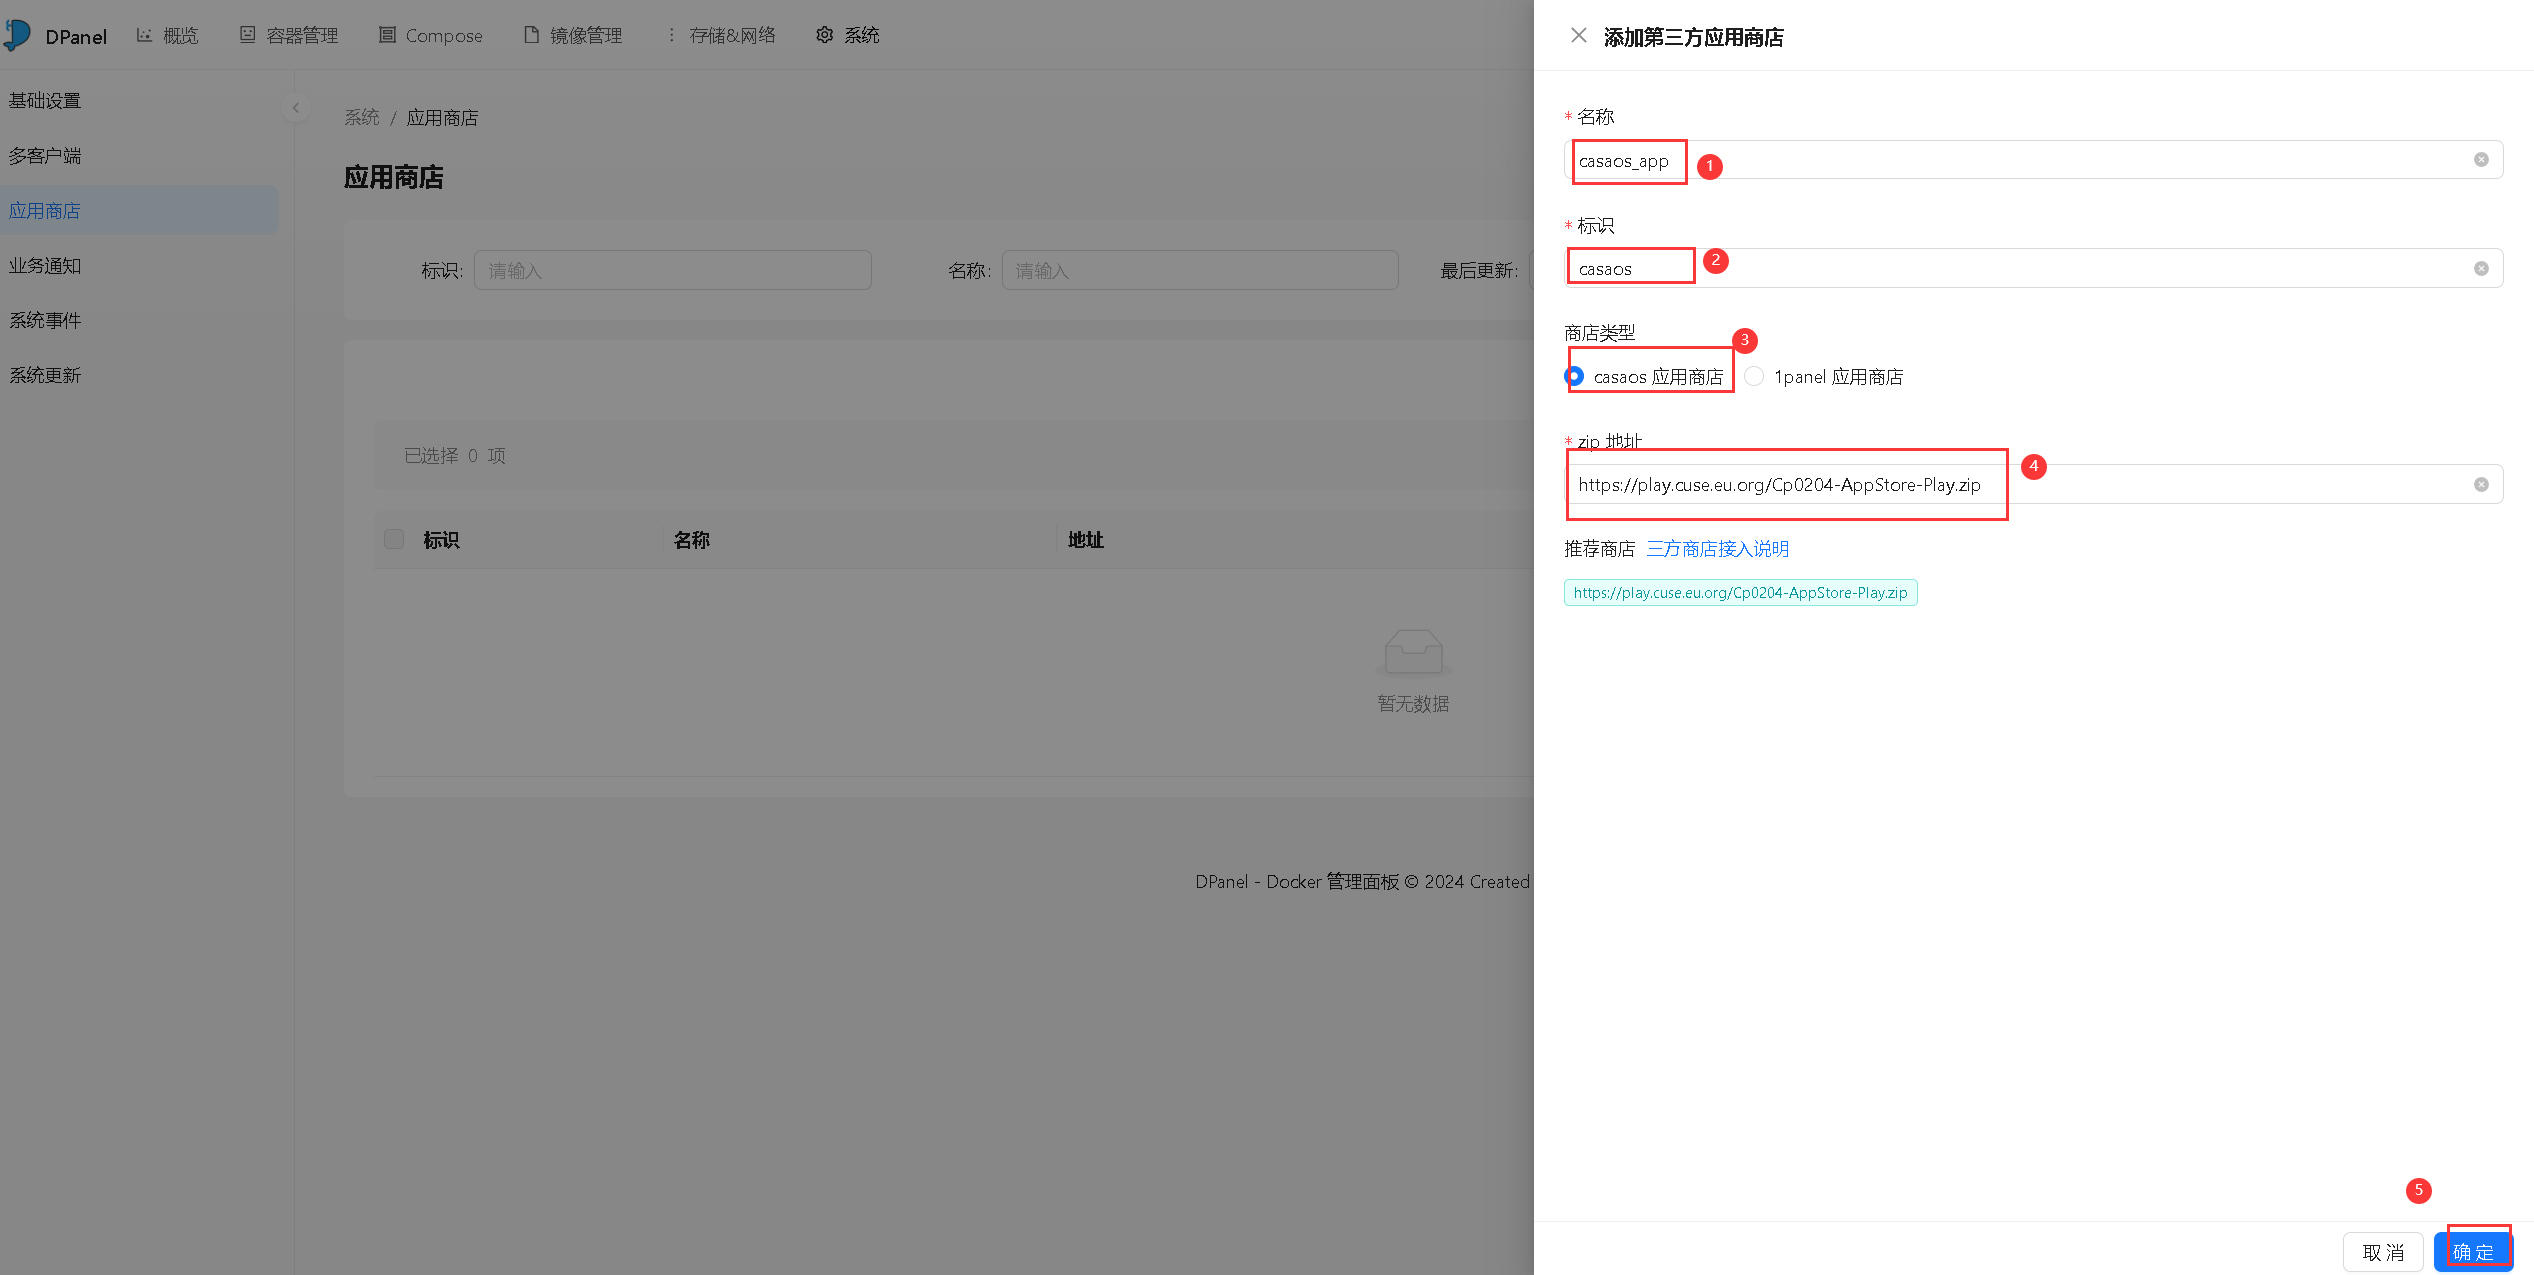
Task: Close the drawer using the X icon
Action: pyautogui.click(x=1578, y=35)
